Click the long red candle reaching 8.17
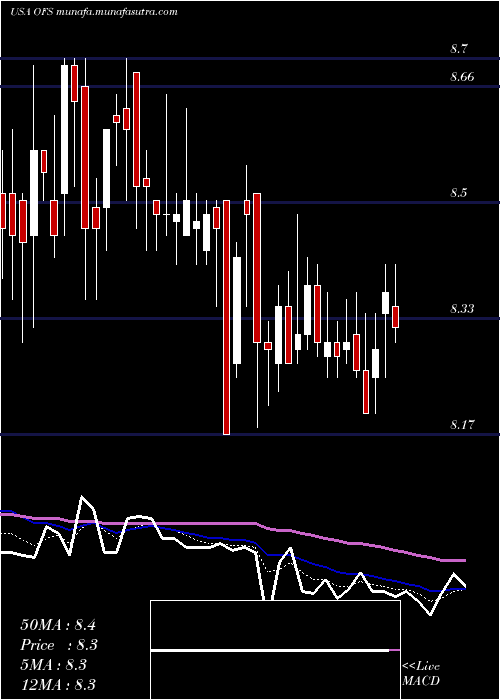This screenshot has height=700, width=500. tap(226, 317)
